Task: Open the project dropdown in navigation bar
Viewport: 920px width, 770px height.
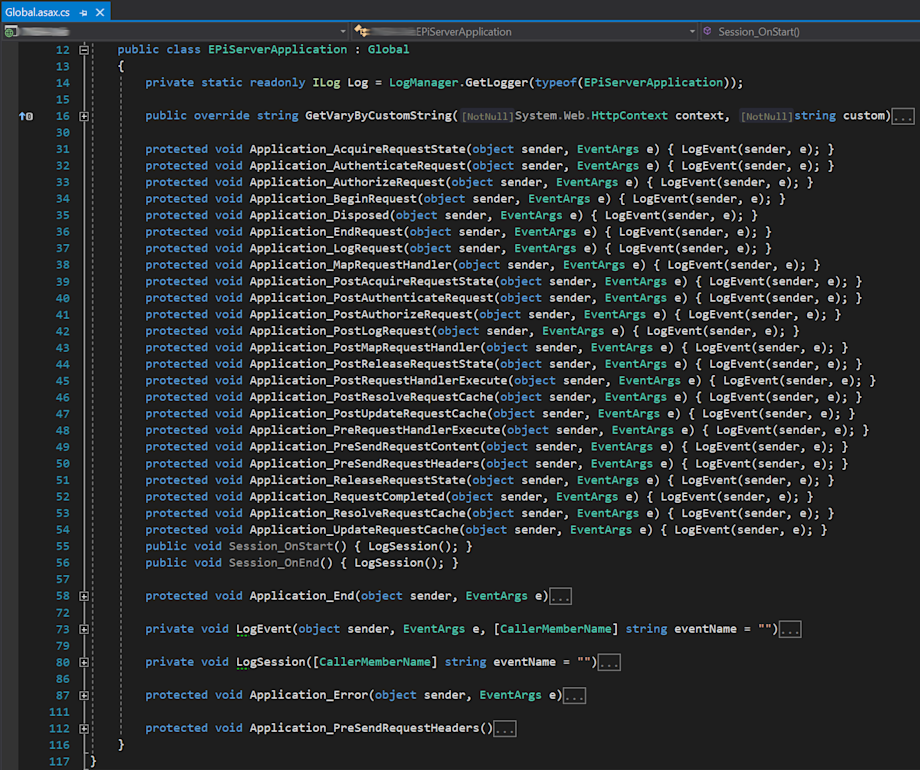Action: click(343, 32)
